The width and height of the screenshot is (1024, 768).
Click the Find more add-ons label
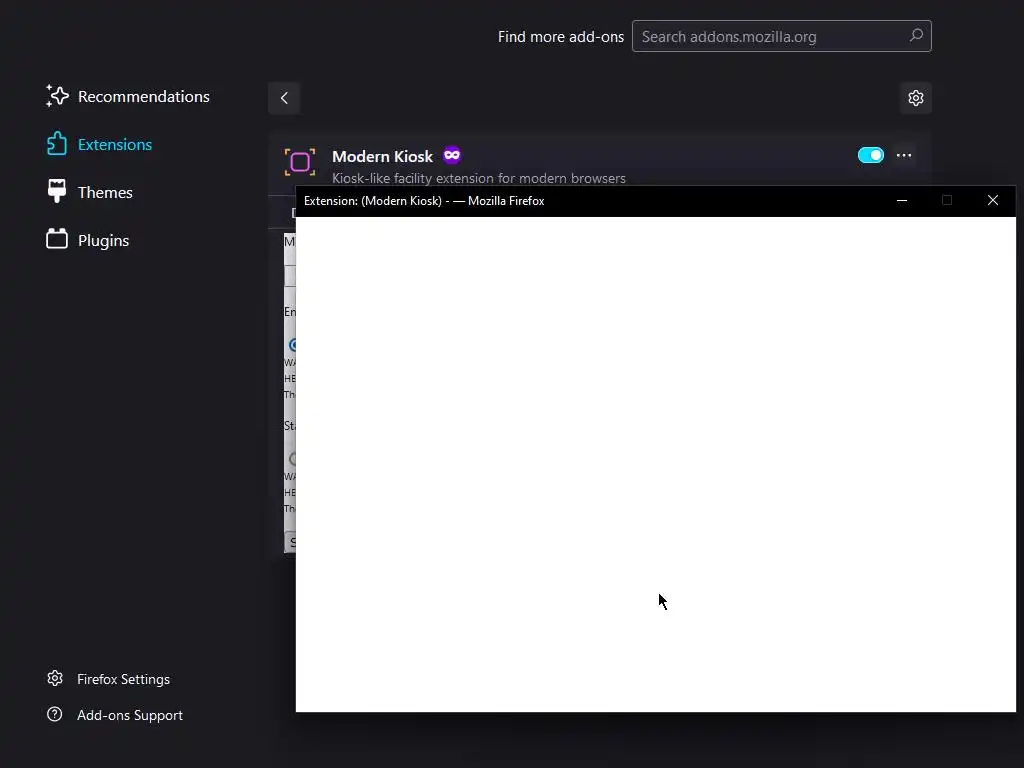pos(561,37)
